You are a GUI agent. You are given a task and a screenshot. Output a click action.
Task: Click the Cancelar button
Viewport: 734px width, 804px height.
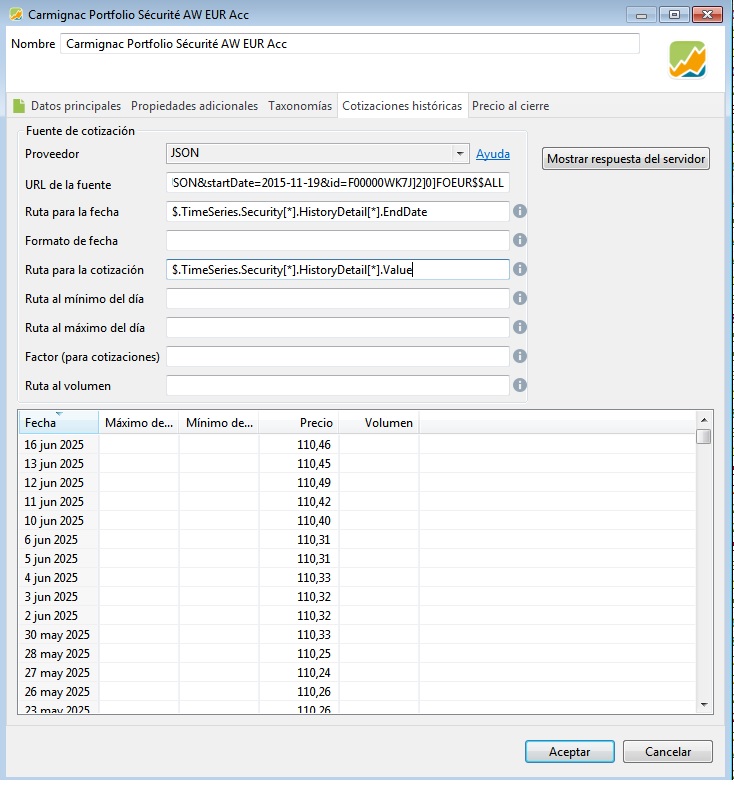point(668,752)
